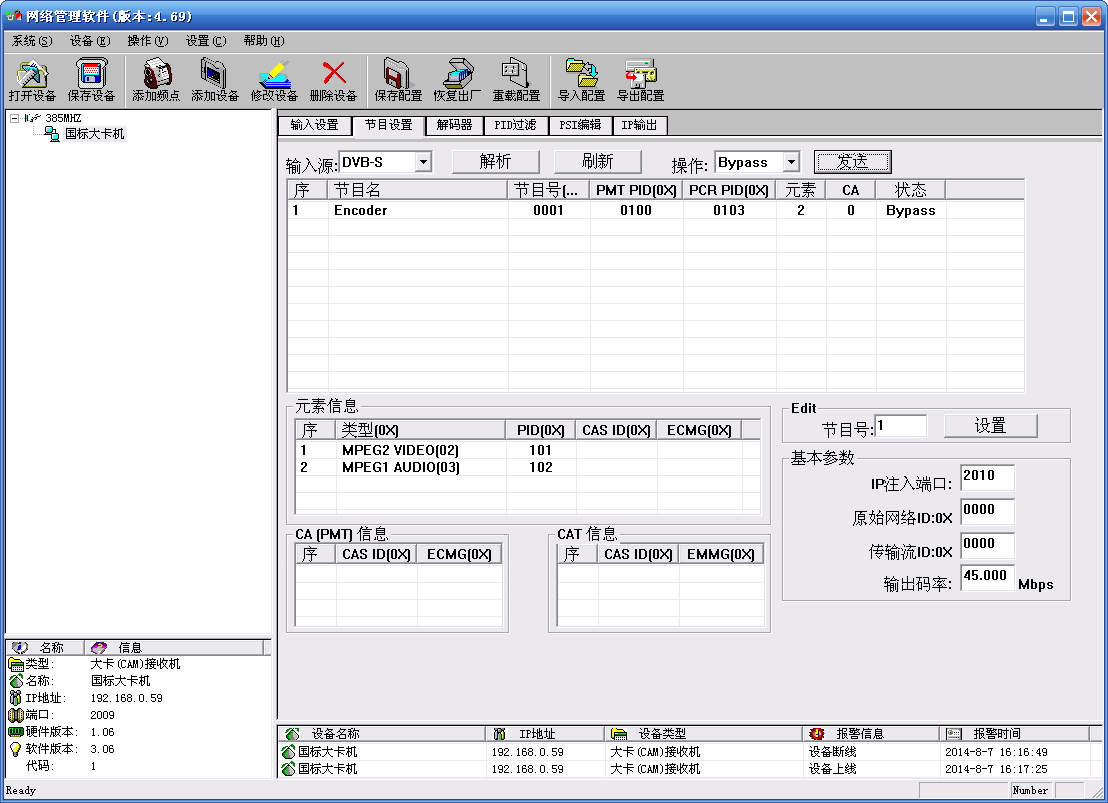Click the 设置 button in Edit group
Screen dimensions: 1108x803
pos(990,426)
